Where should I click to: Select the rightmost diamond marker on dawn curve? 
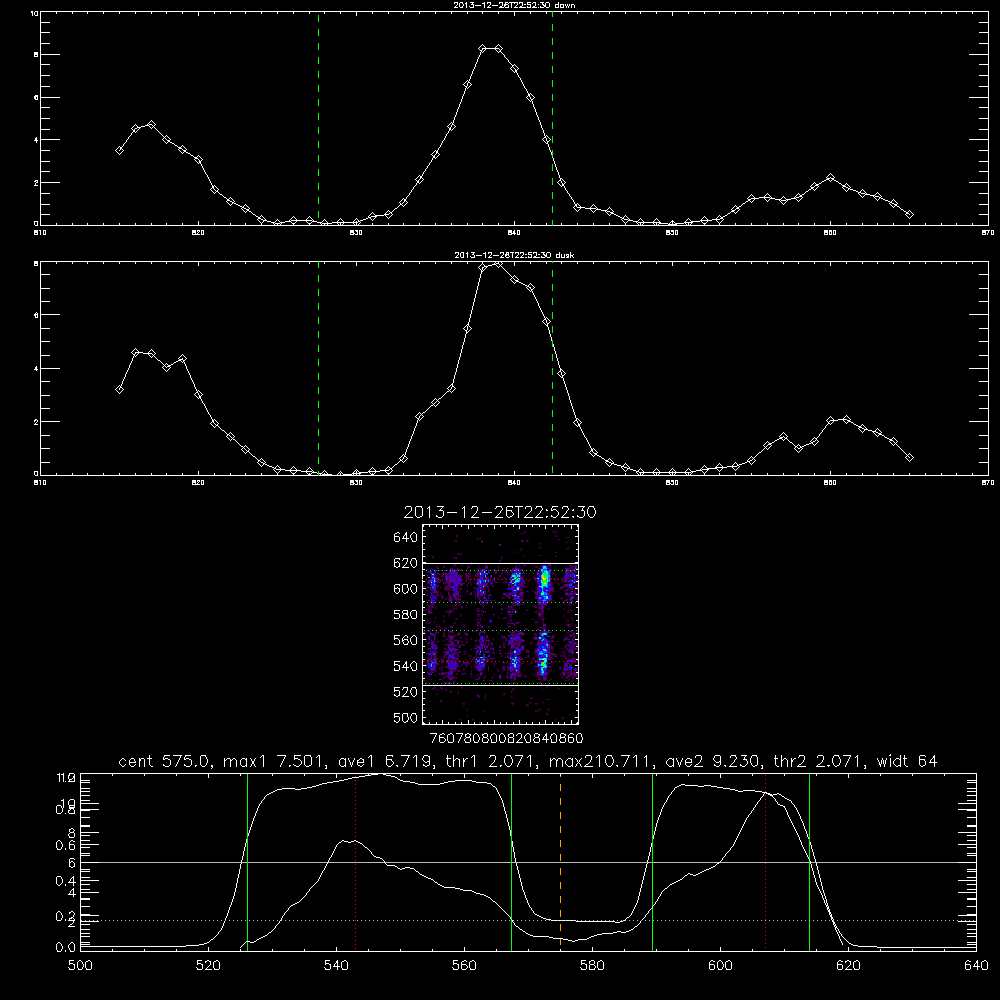[909, 215]
